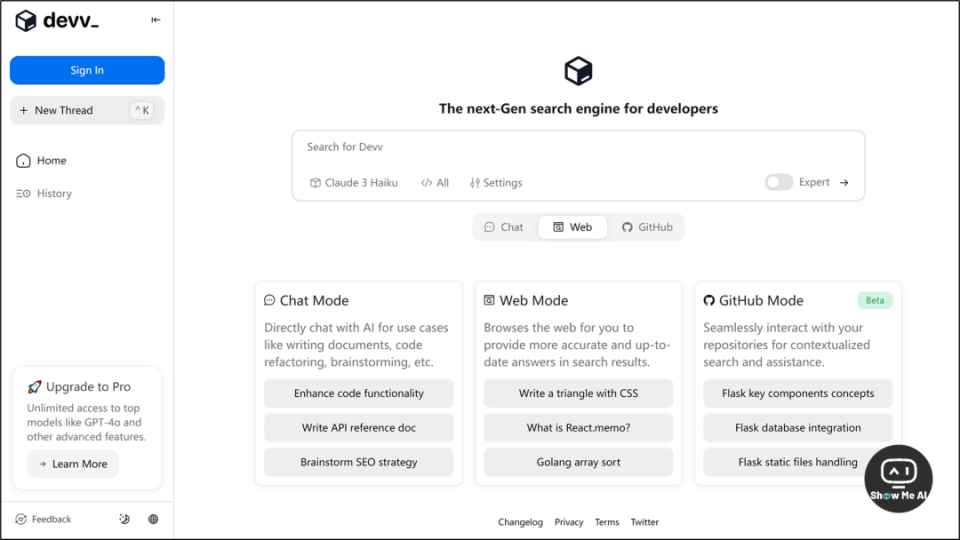Go to Home in sidebar
Screen dimensions: 960x540
(x=41, y=160)
